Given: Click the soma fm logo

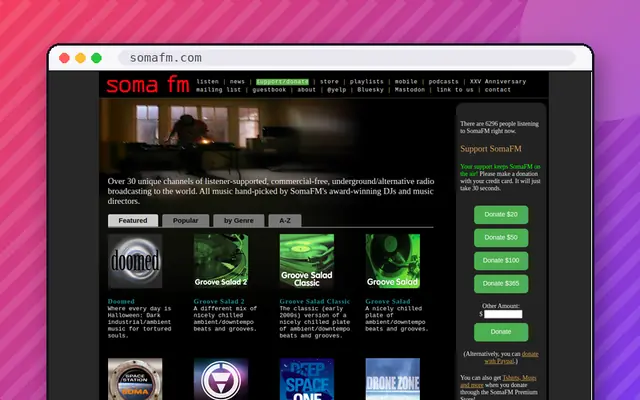Looking at the screenshot, I should [x=148, y=84].
